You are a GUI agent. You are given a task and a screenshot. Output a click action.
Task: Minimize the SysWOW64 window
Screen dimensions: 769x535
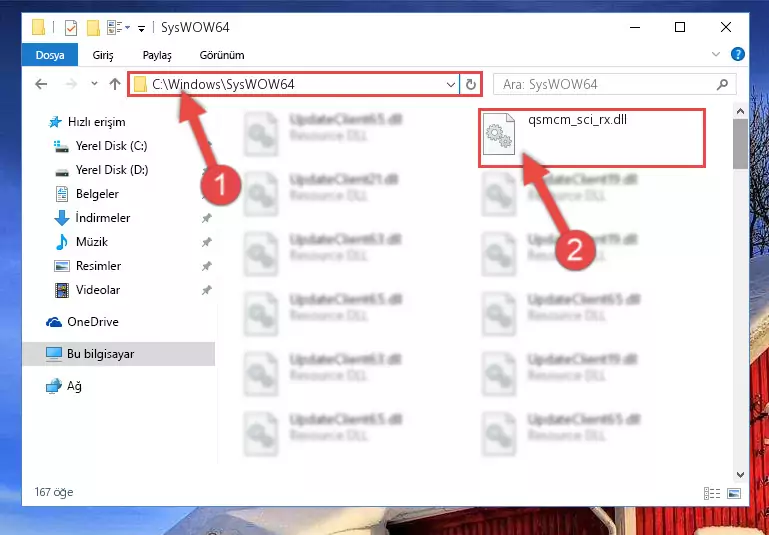click(x=635, y=27)
